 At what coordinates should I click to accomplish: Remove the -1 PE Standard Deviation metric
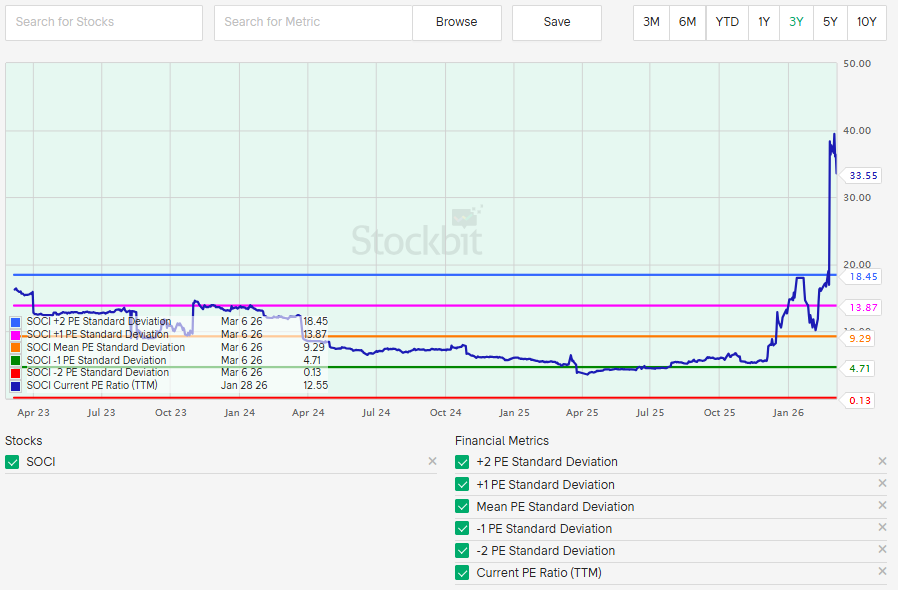(x=882, y=528)
